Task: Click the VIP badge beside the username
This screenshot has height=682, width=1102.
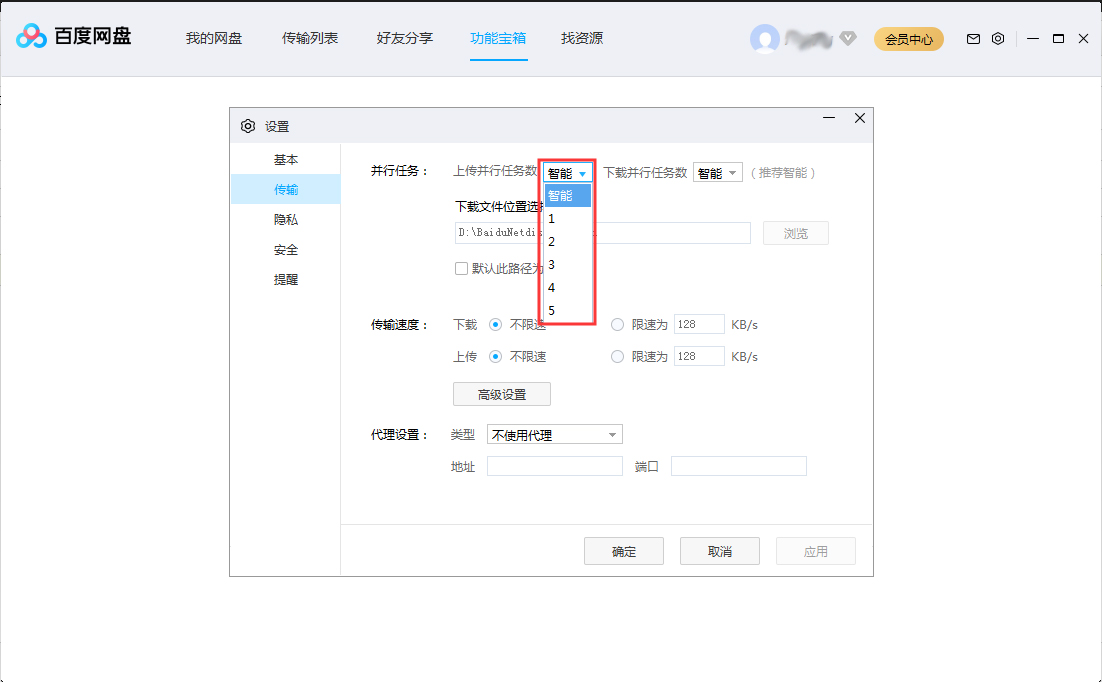Action: coord(847,38)
